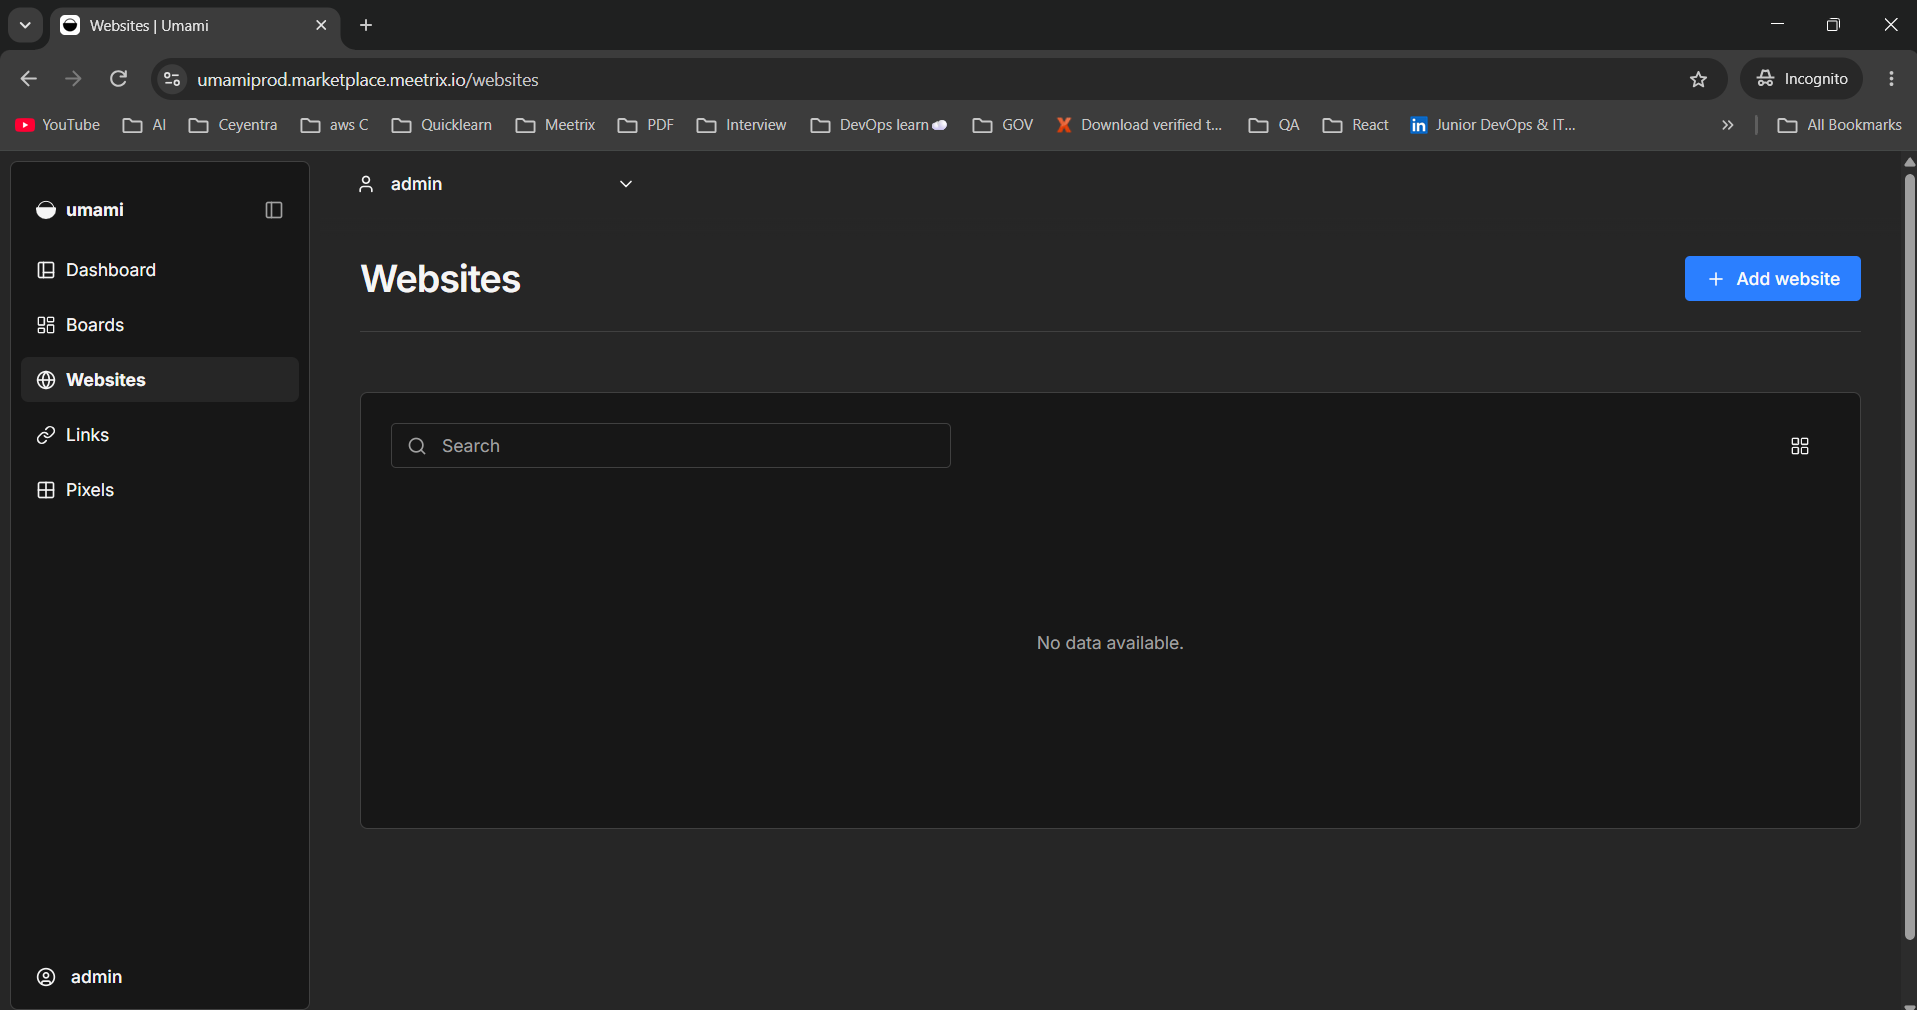Go forward in browser history
Screen dimensions: 1917x1010
73,79
